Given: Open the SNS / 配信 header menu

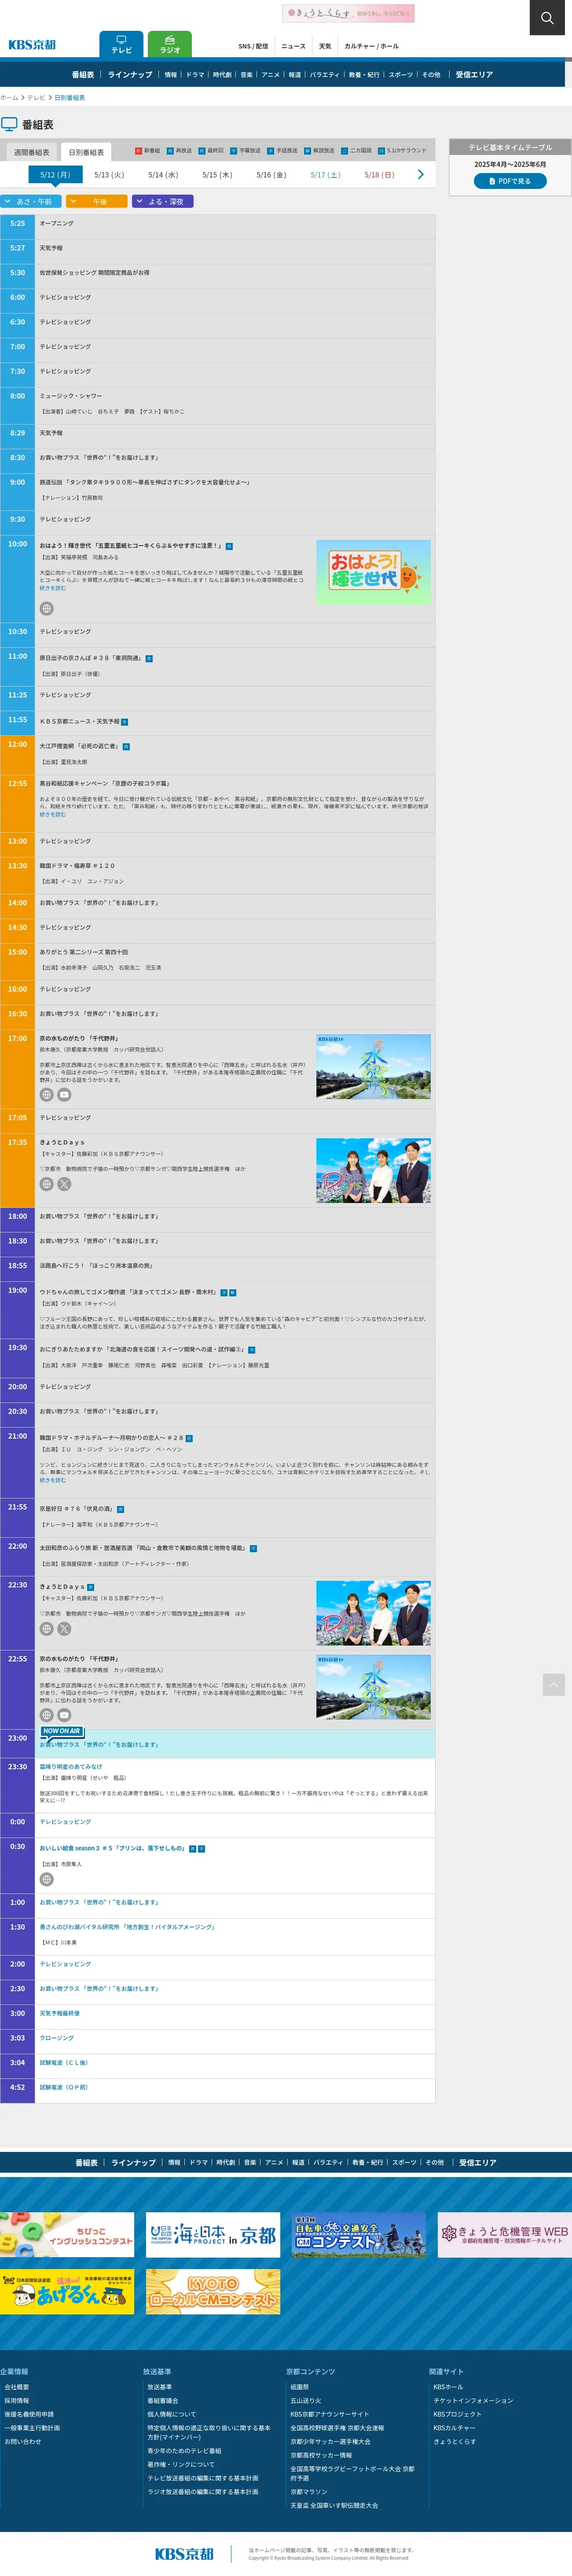Looking at the screenshot, I should [253, 46].
